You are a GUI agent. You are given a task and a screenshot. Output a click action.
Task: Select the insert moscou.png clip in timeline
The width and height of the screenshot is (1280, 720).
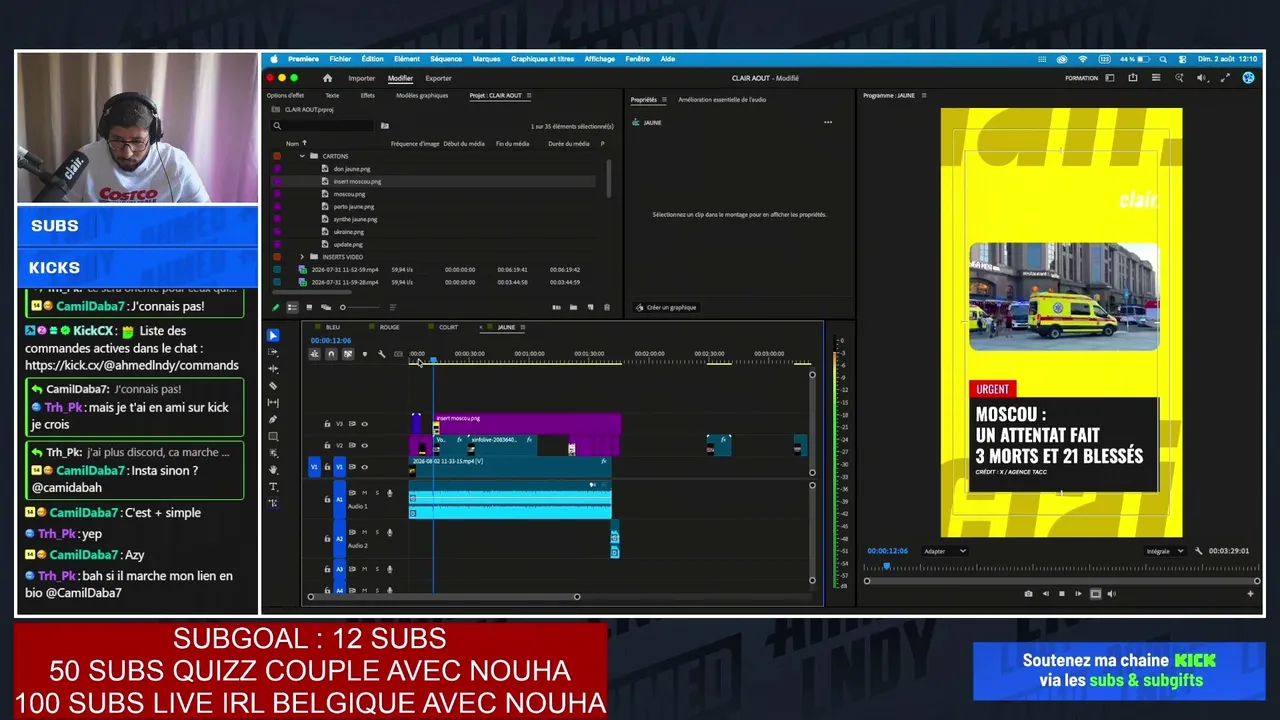pyautogui.click(x=528, y=423)
